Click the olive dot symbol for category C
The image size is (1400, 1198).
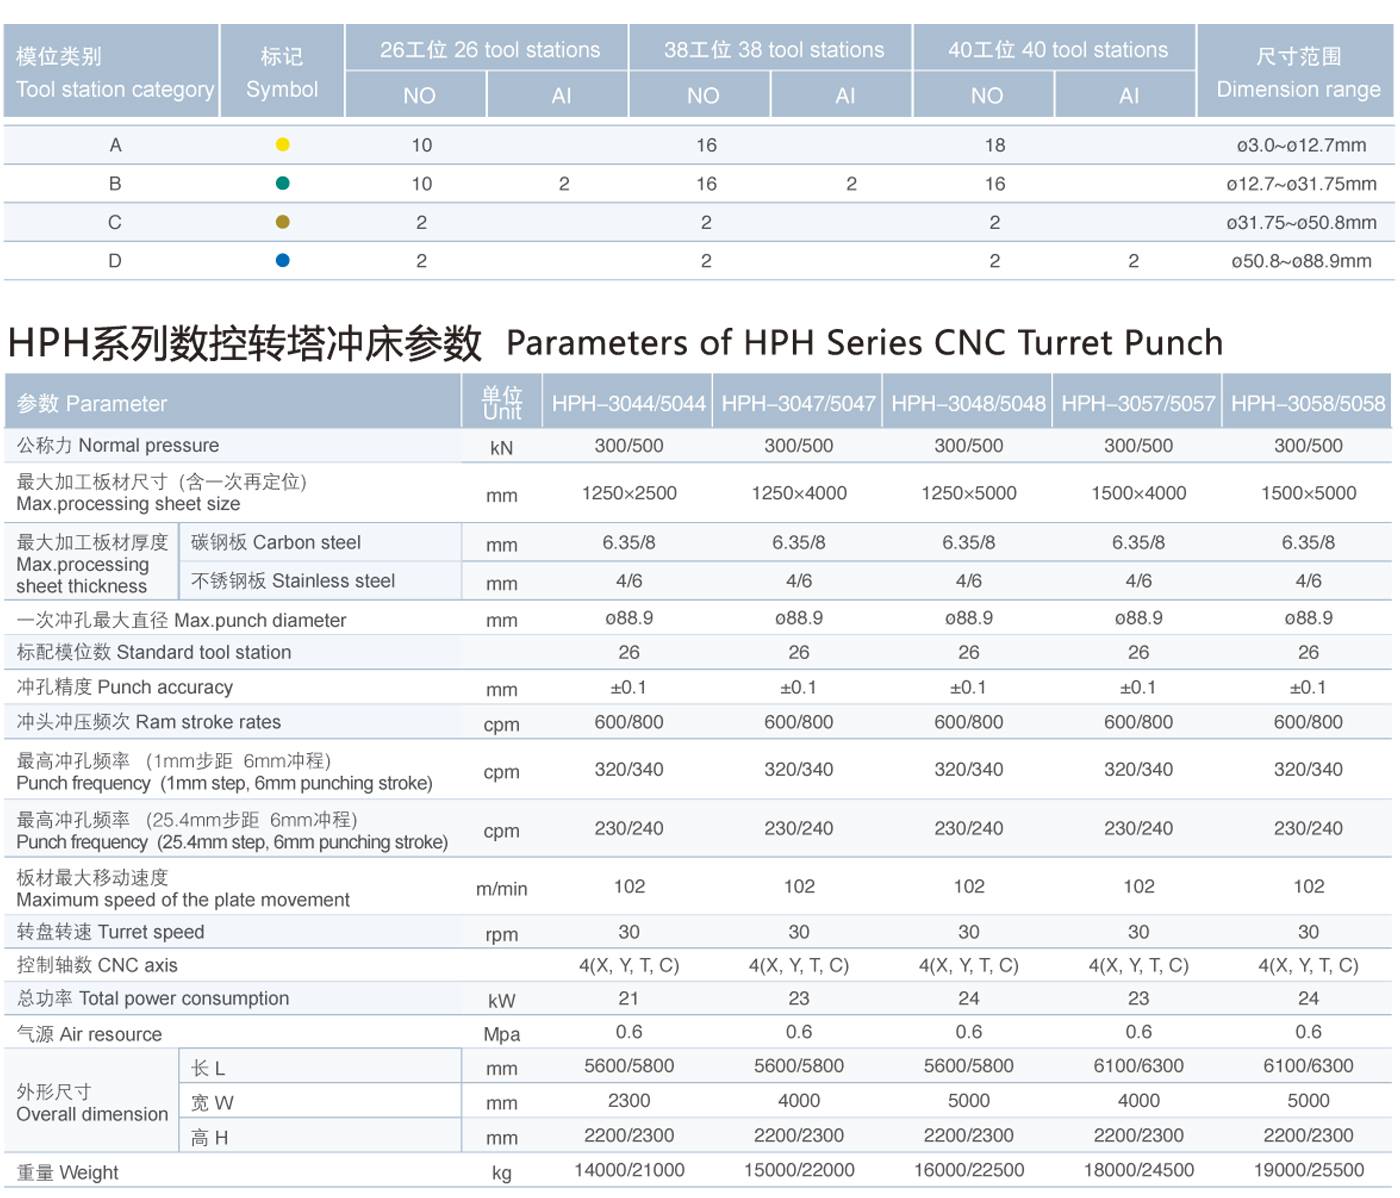coord(282,222)
